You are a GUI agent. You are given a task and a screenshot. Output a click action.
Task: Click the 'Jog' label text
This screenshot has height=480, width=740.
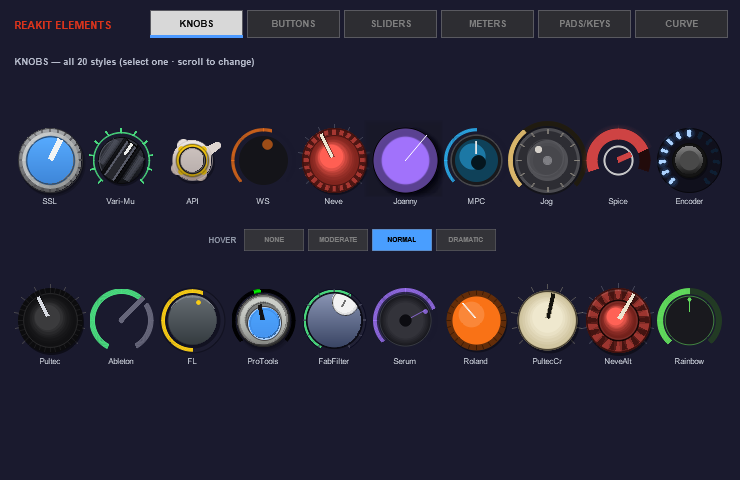click(547, 202)
